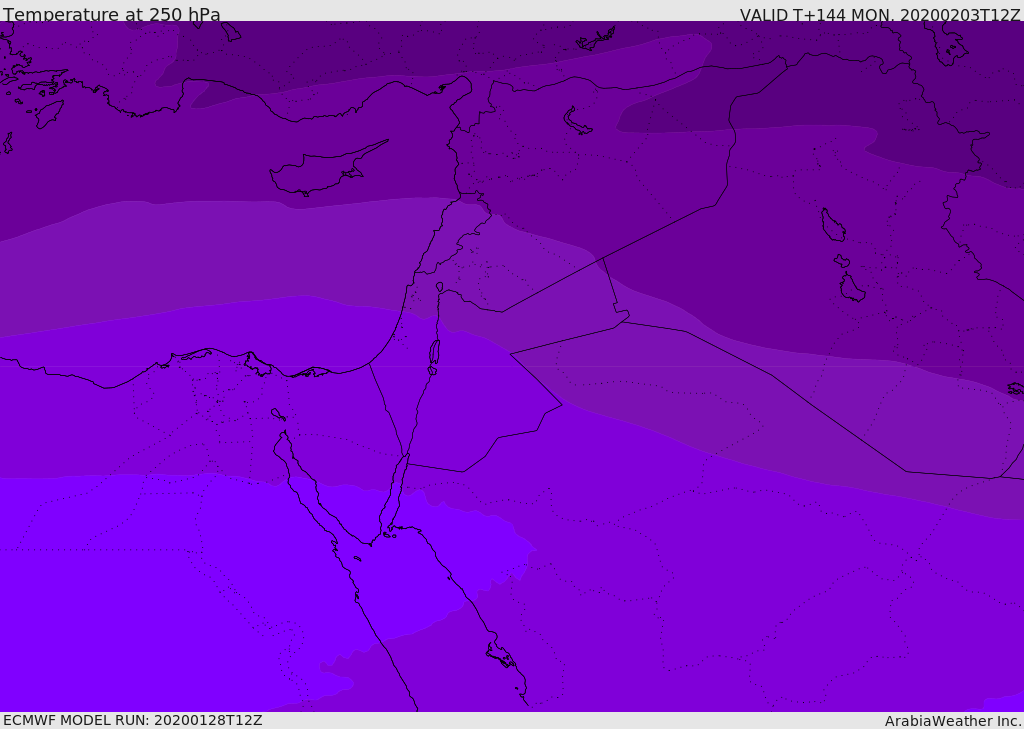The height and width of the screenshot is (729, 1024).
Task: Click the Sea of Galilee outline
Action: (x=439, y=287)
